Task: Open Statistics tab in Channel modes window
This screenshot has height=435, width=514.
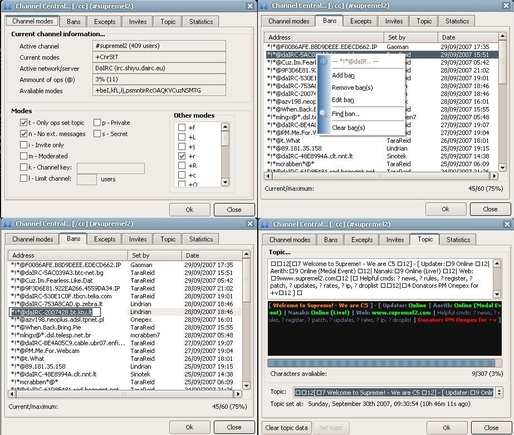Action: (x=201, y=22)
